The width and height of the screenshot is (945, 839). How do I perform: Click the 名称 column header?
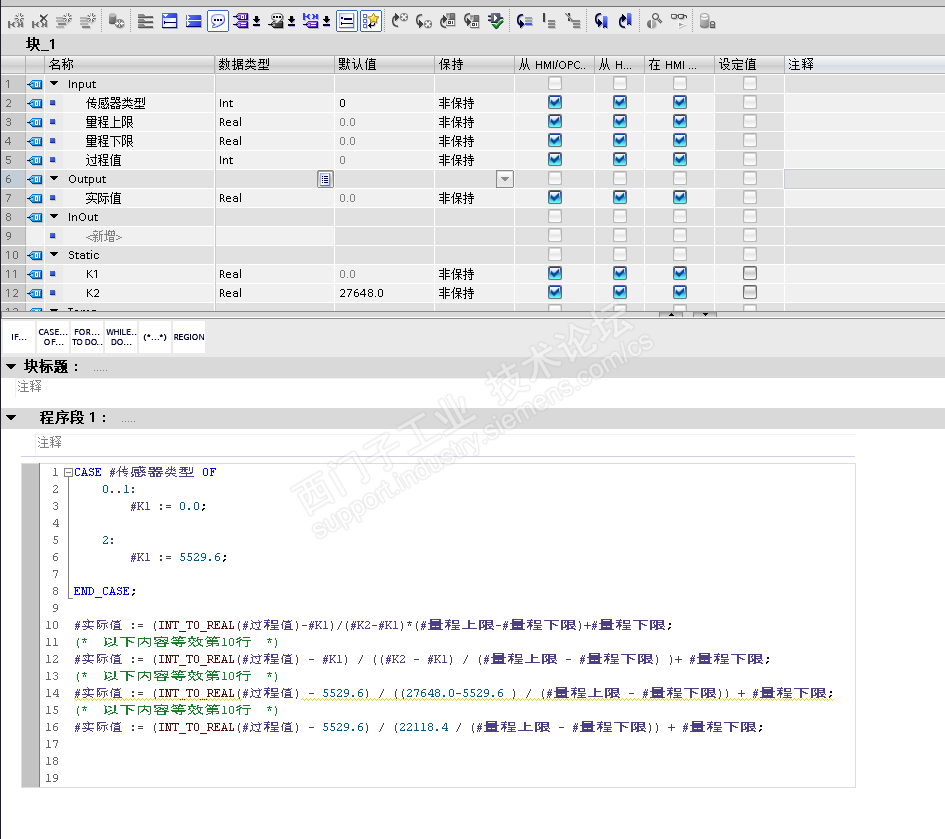click(x=130, y=64)
